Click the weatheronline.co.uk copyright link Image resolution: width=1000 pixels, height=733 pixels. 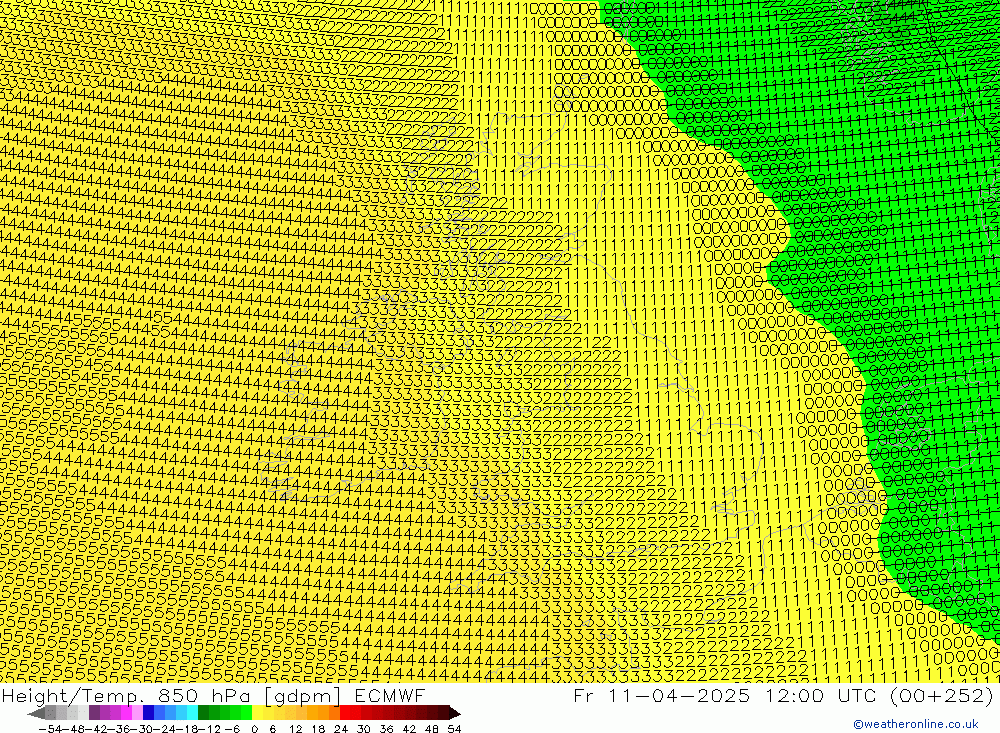click(x=916, y=724)
